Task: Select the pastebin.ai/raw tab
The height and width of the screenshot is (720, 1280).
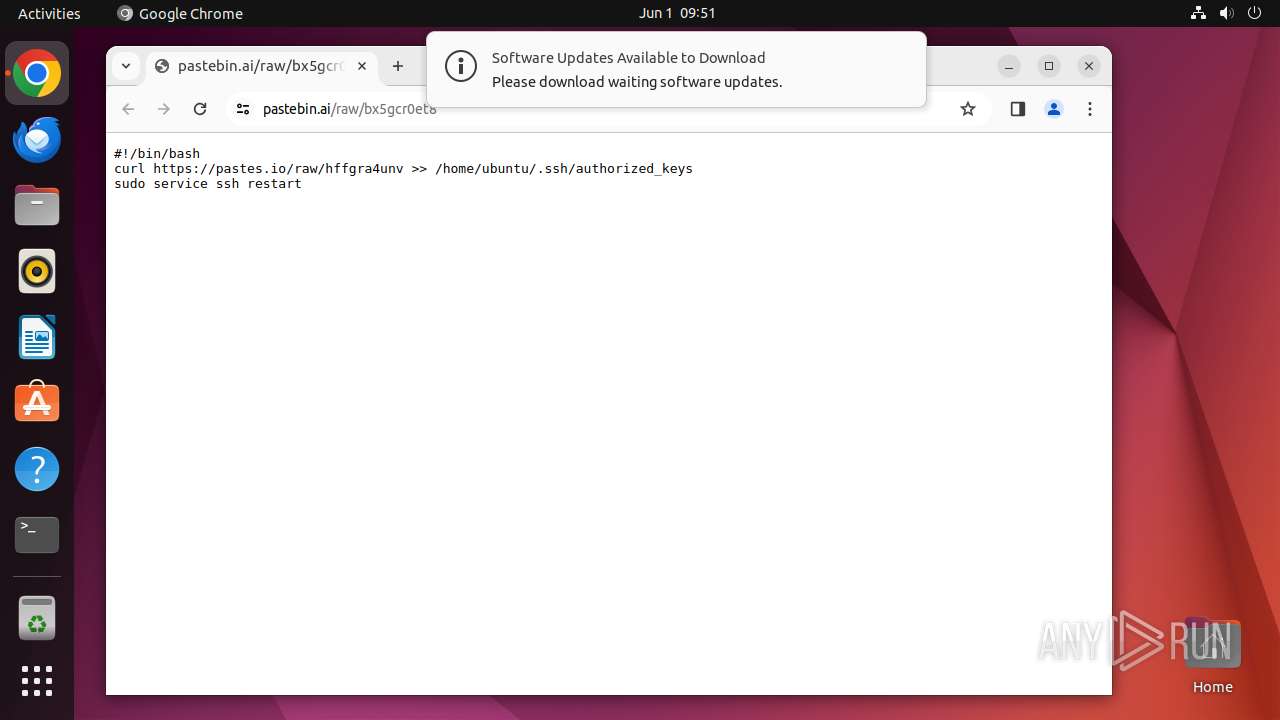Action: (262, 66)
